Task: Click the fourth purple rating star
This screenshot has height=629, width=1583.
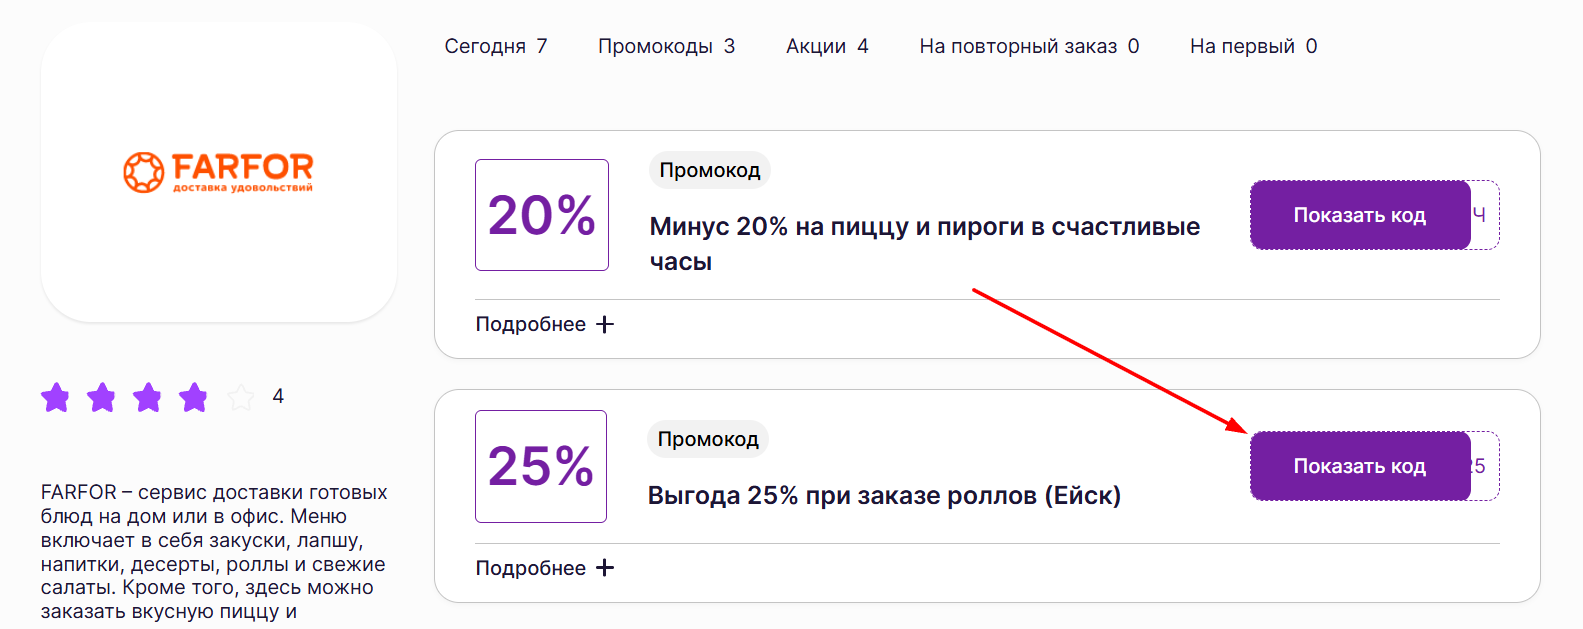Action: click(x=194, y=398)
